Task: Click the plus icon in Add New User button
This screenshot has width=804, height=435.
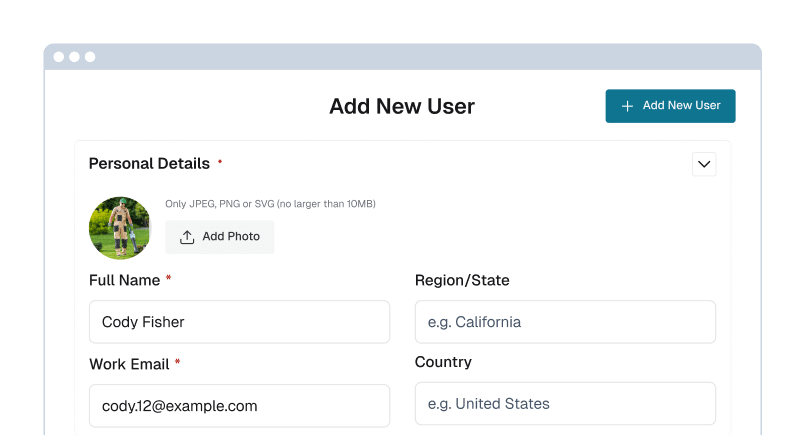Action: pyautogui.click(x=627, y=106)
